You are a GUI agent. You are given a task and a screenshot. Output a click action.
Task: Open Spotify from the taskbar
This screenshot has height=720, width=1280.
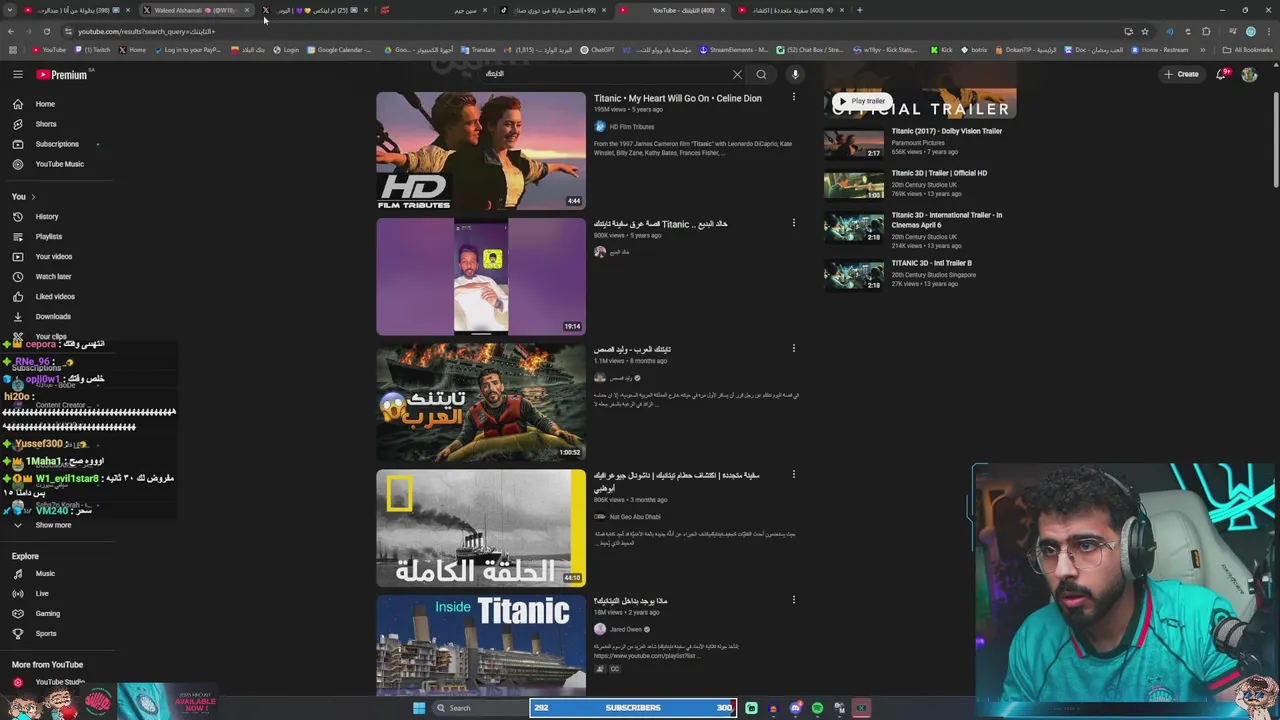click(817, 708)
